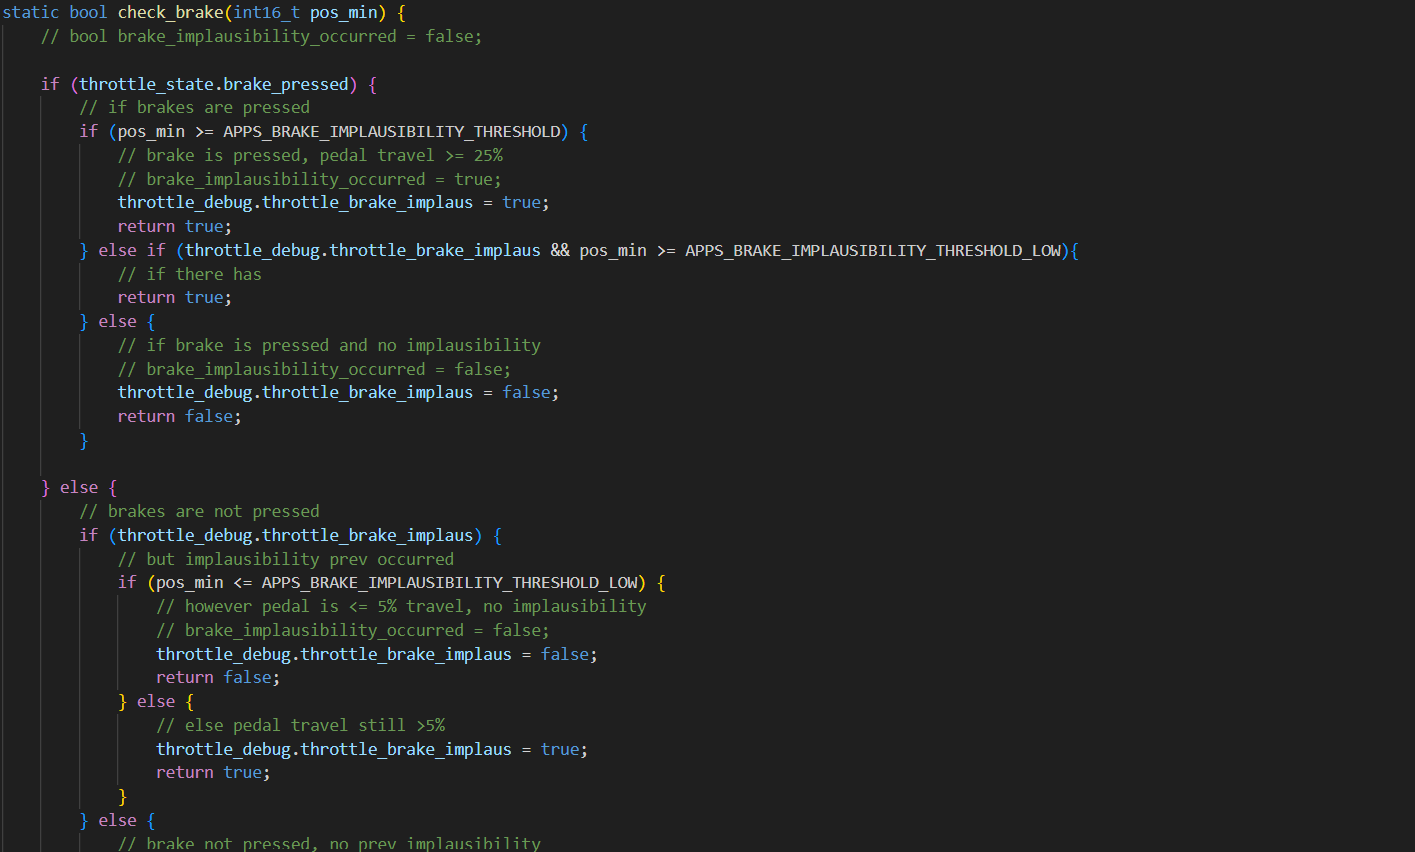Click the commented-out bool brake_implausibility_occurred declaration
This screenshot has width=1415, height=852.
[x=261, y=37]
